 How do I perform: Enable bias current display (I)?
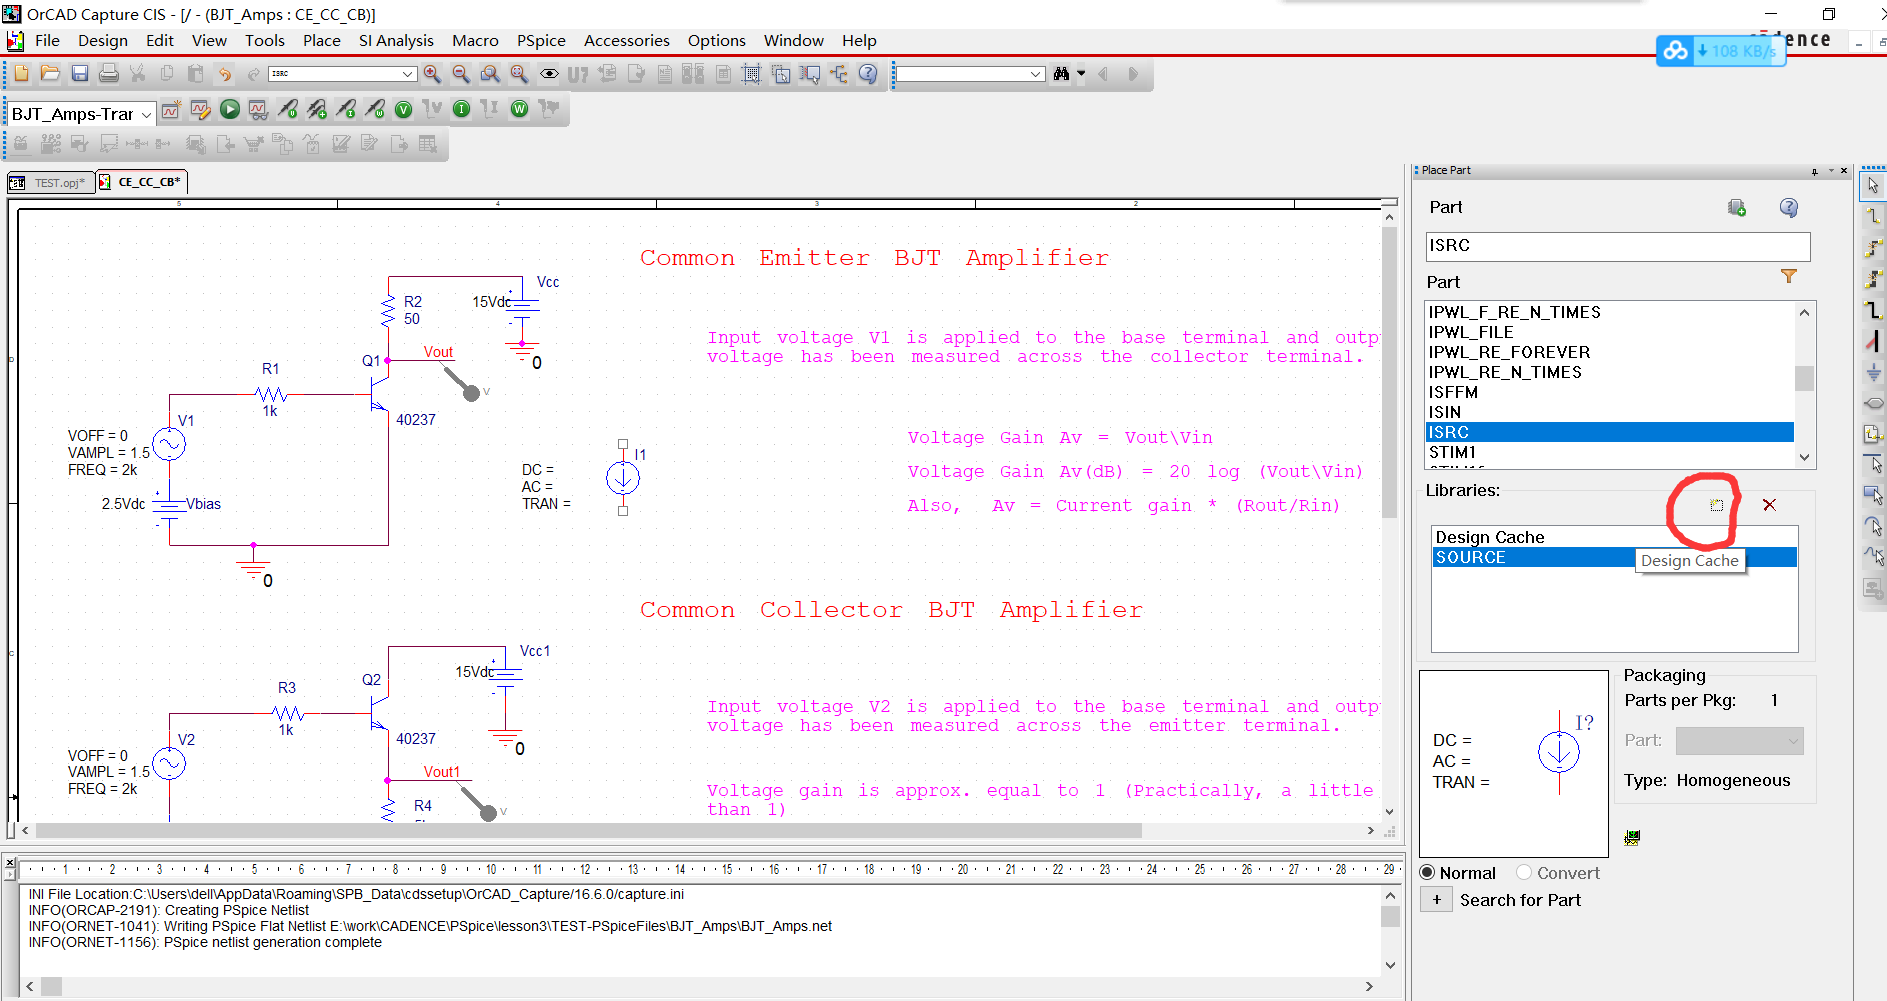pos(462,110)
